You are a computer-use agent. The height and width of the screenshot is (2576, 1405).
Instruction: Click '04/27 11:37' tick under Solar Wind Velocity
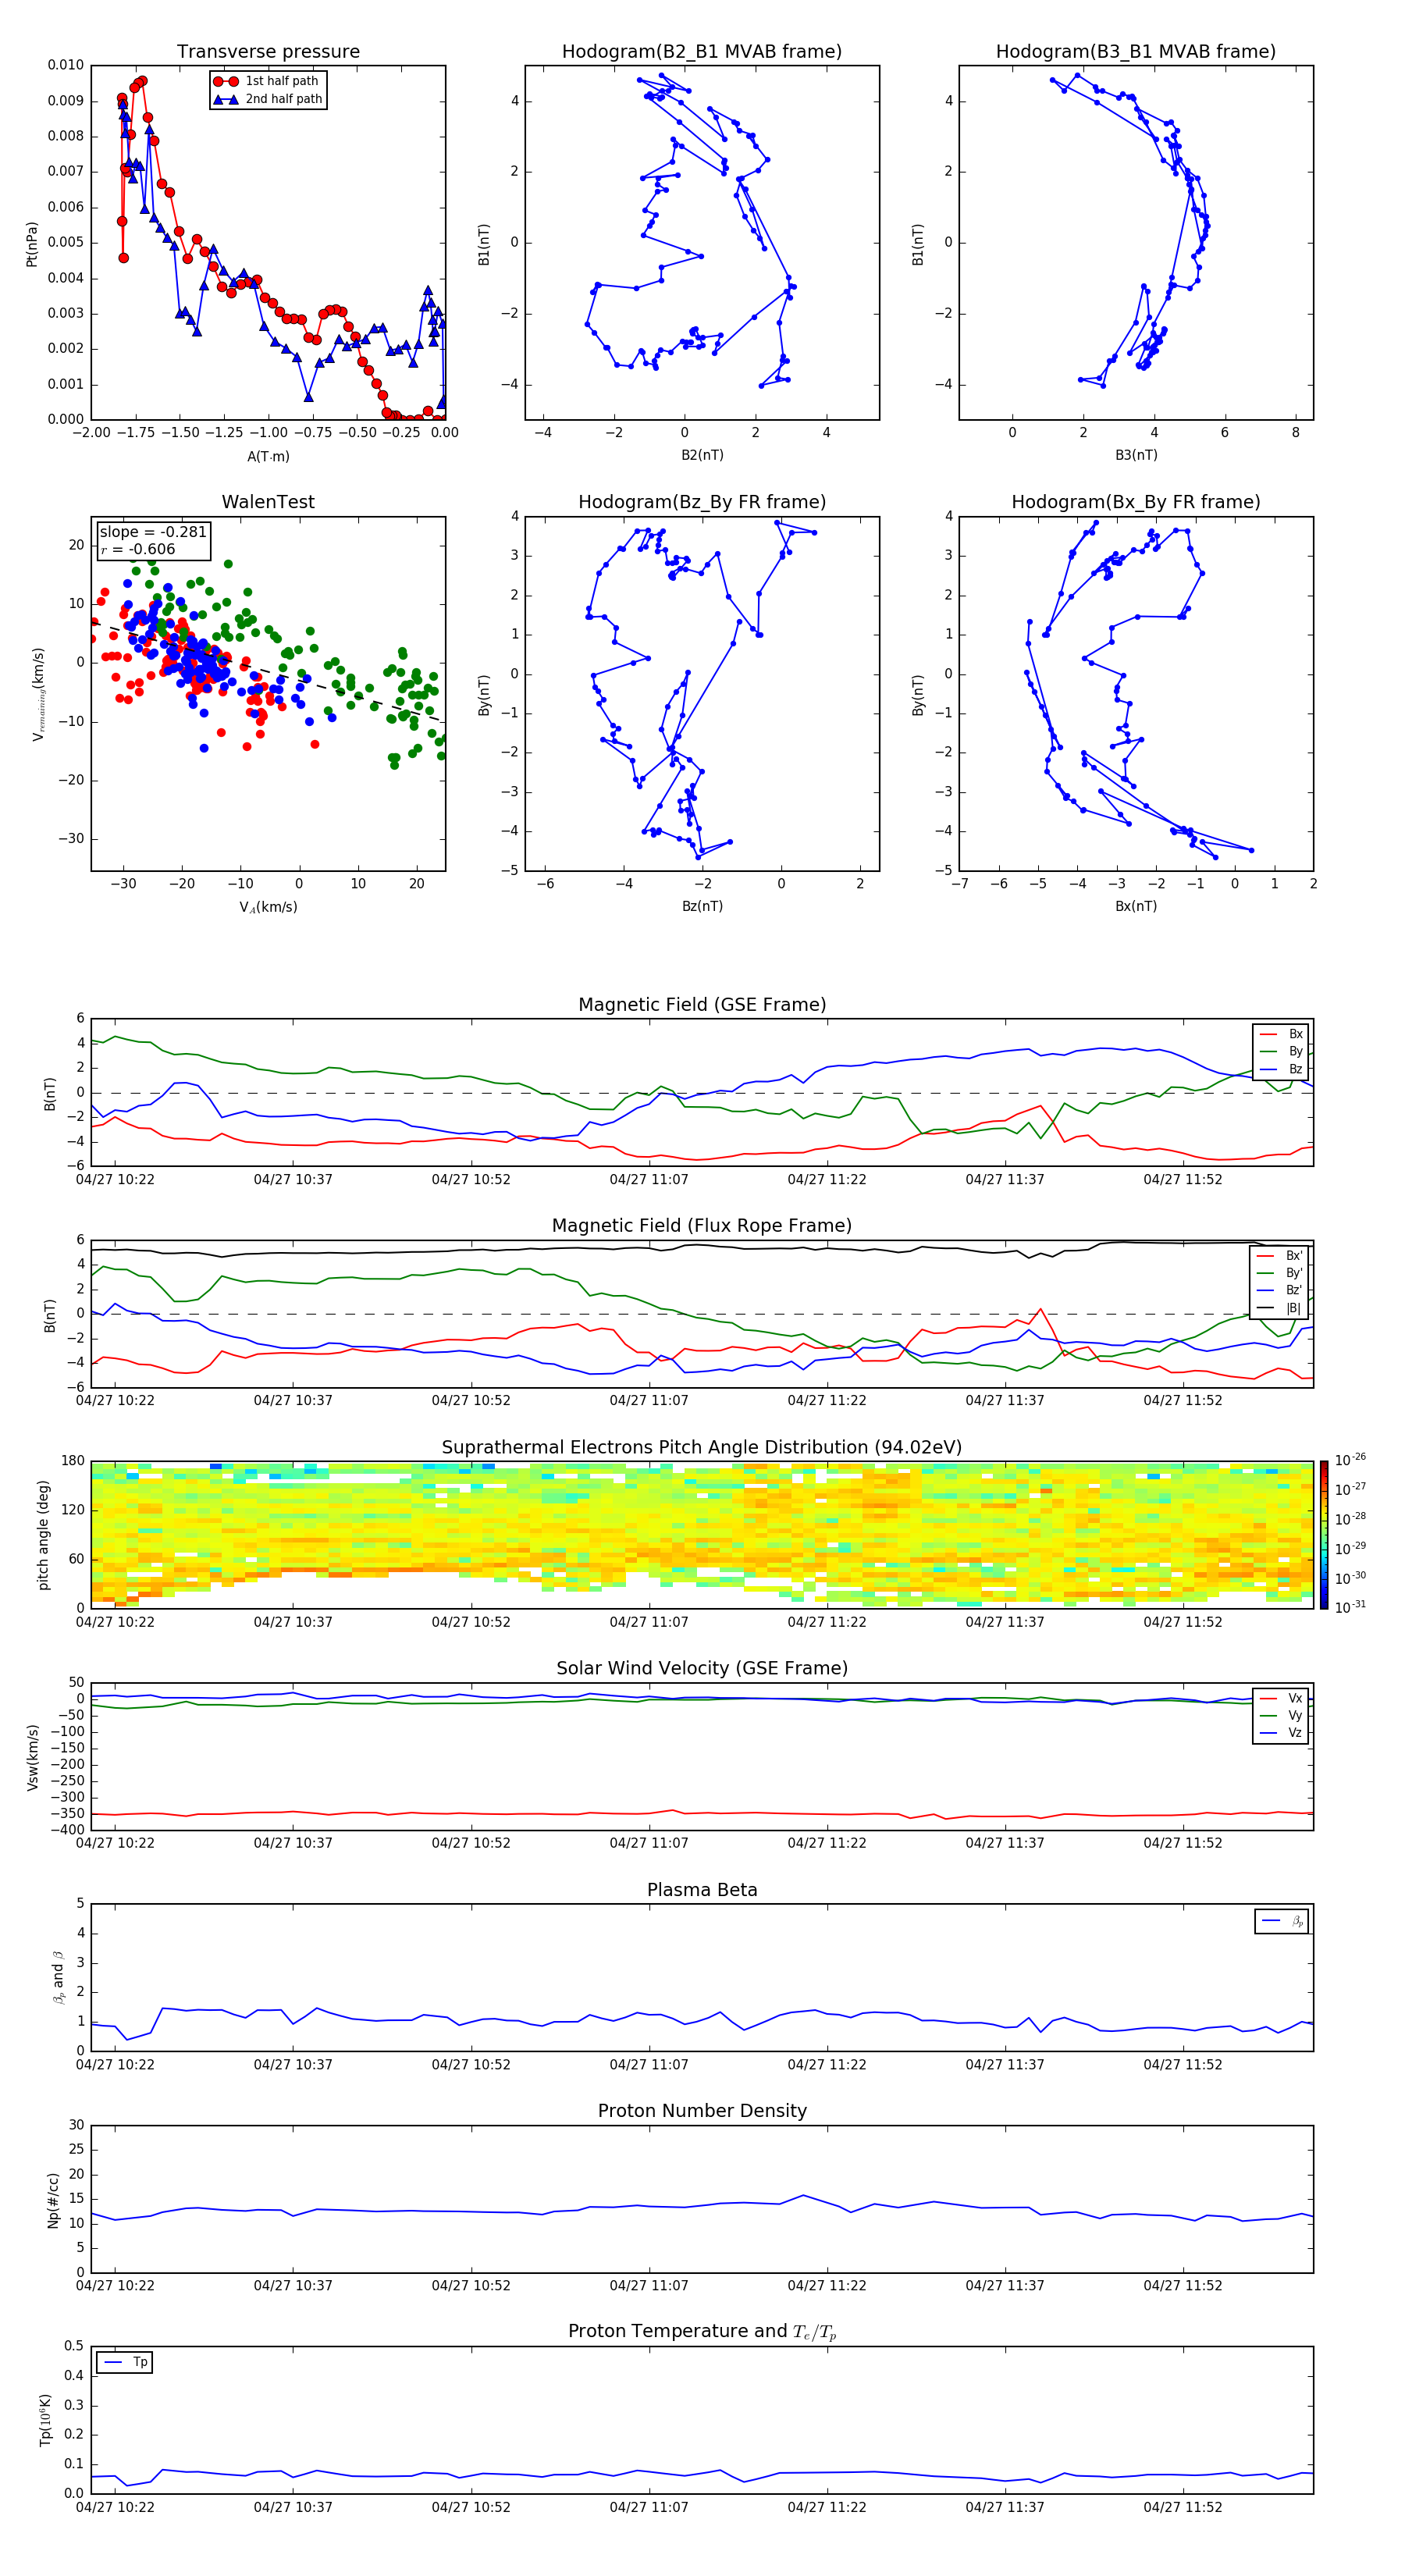1005,1843
